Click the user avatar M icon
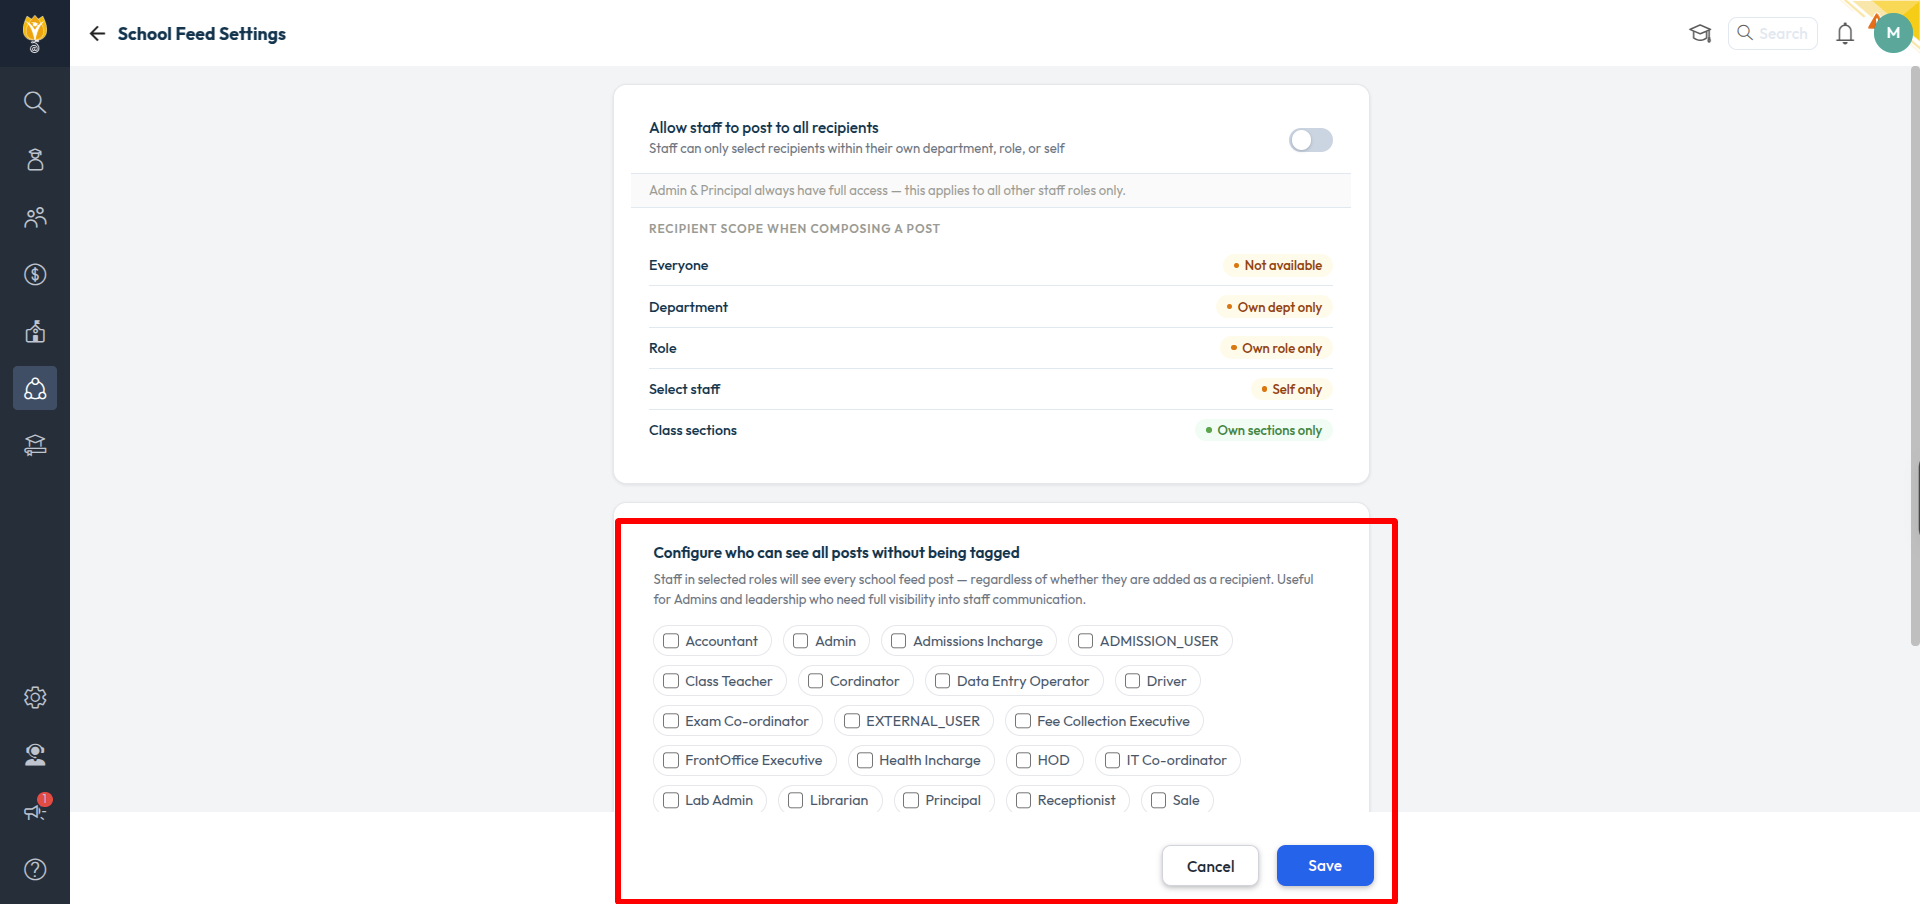This screenshot has width=1920, height=904. click(1892, 33)
